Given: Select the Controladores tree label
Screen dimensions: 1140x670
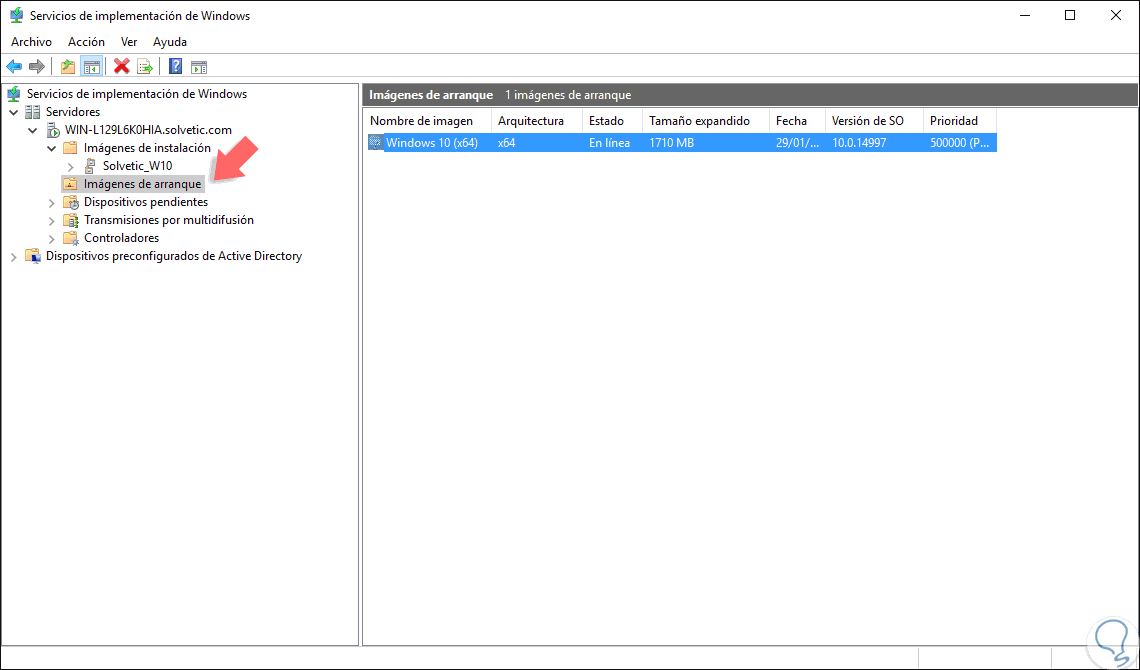Looking at the screenshot, I should 121,238.
